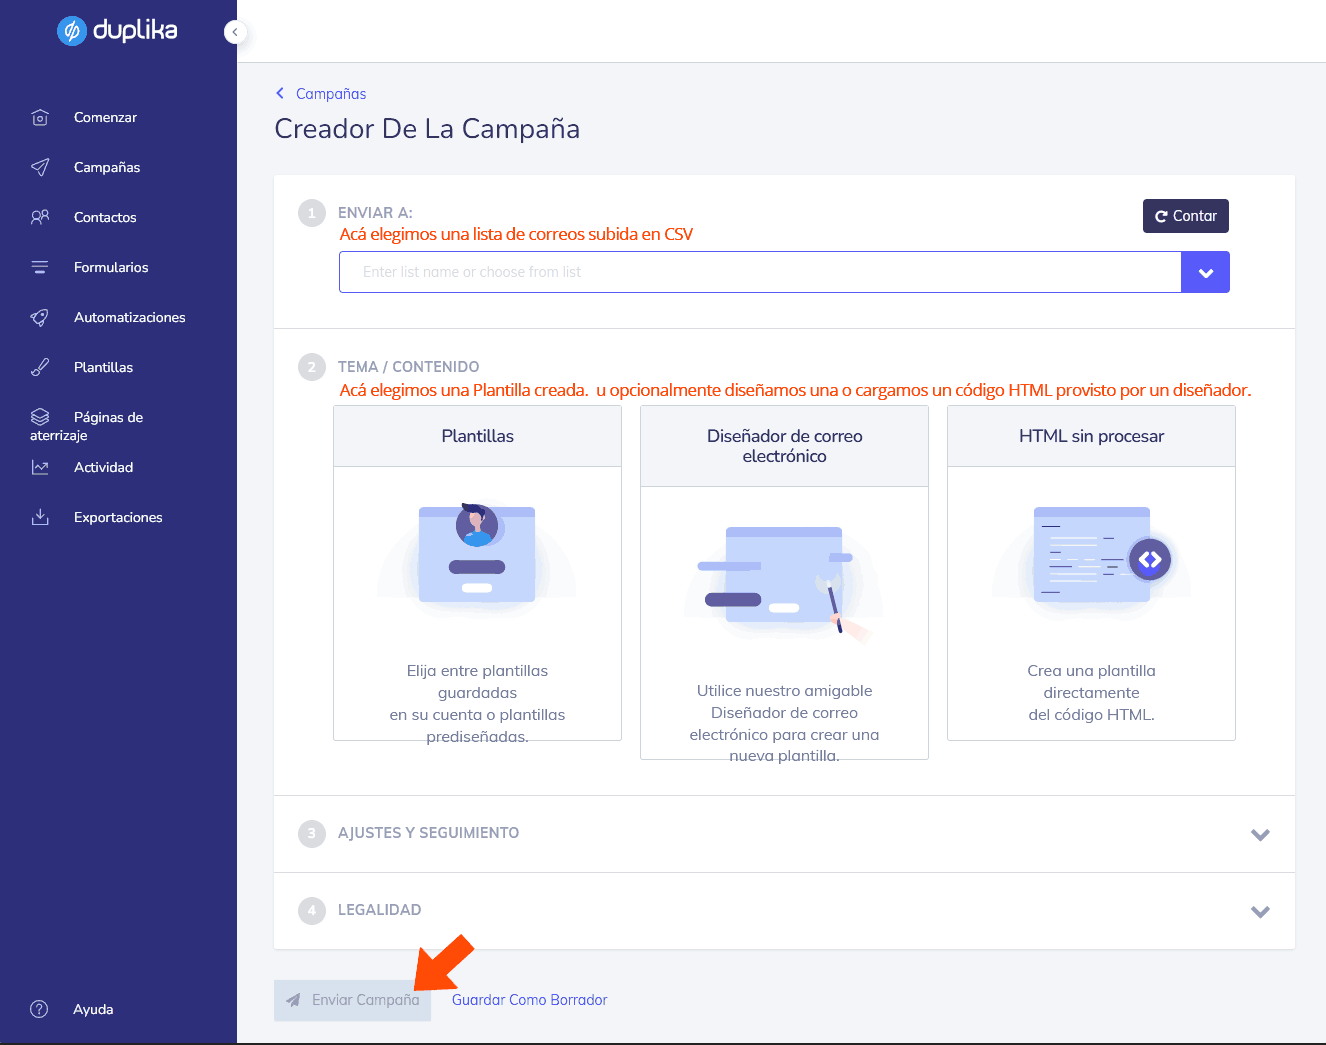Viewport: 1326px width, 1045px height.
Task: Click the Contar button
Action: pos(1185,215)
